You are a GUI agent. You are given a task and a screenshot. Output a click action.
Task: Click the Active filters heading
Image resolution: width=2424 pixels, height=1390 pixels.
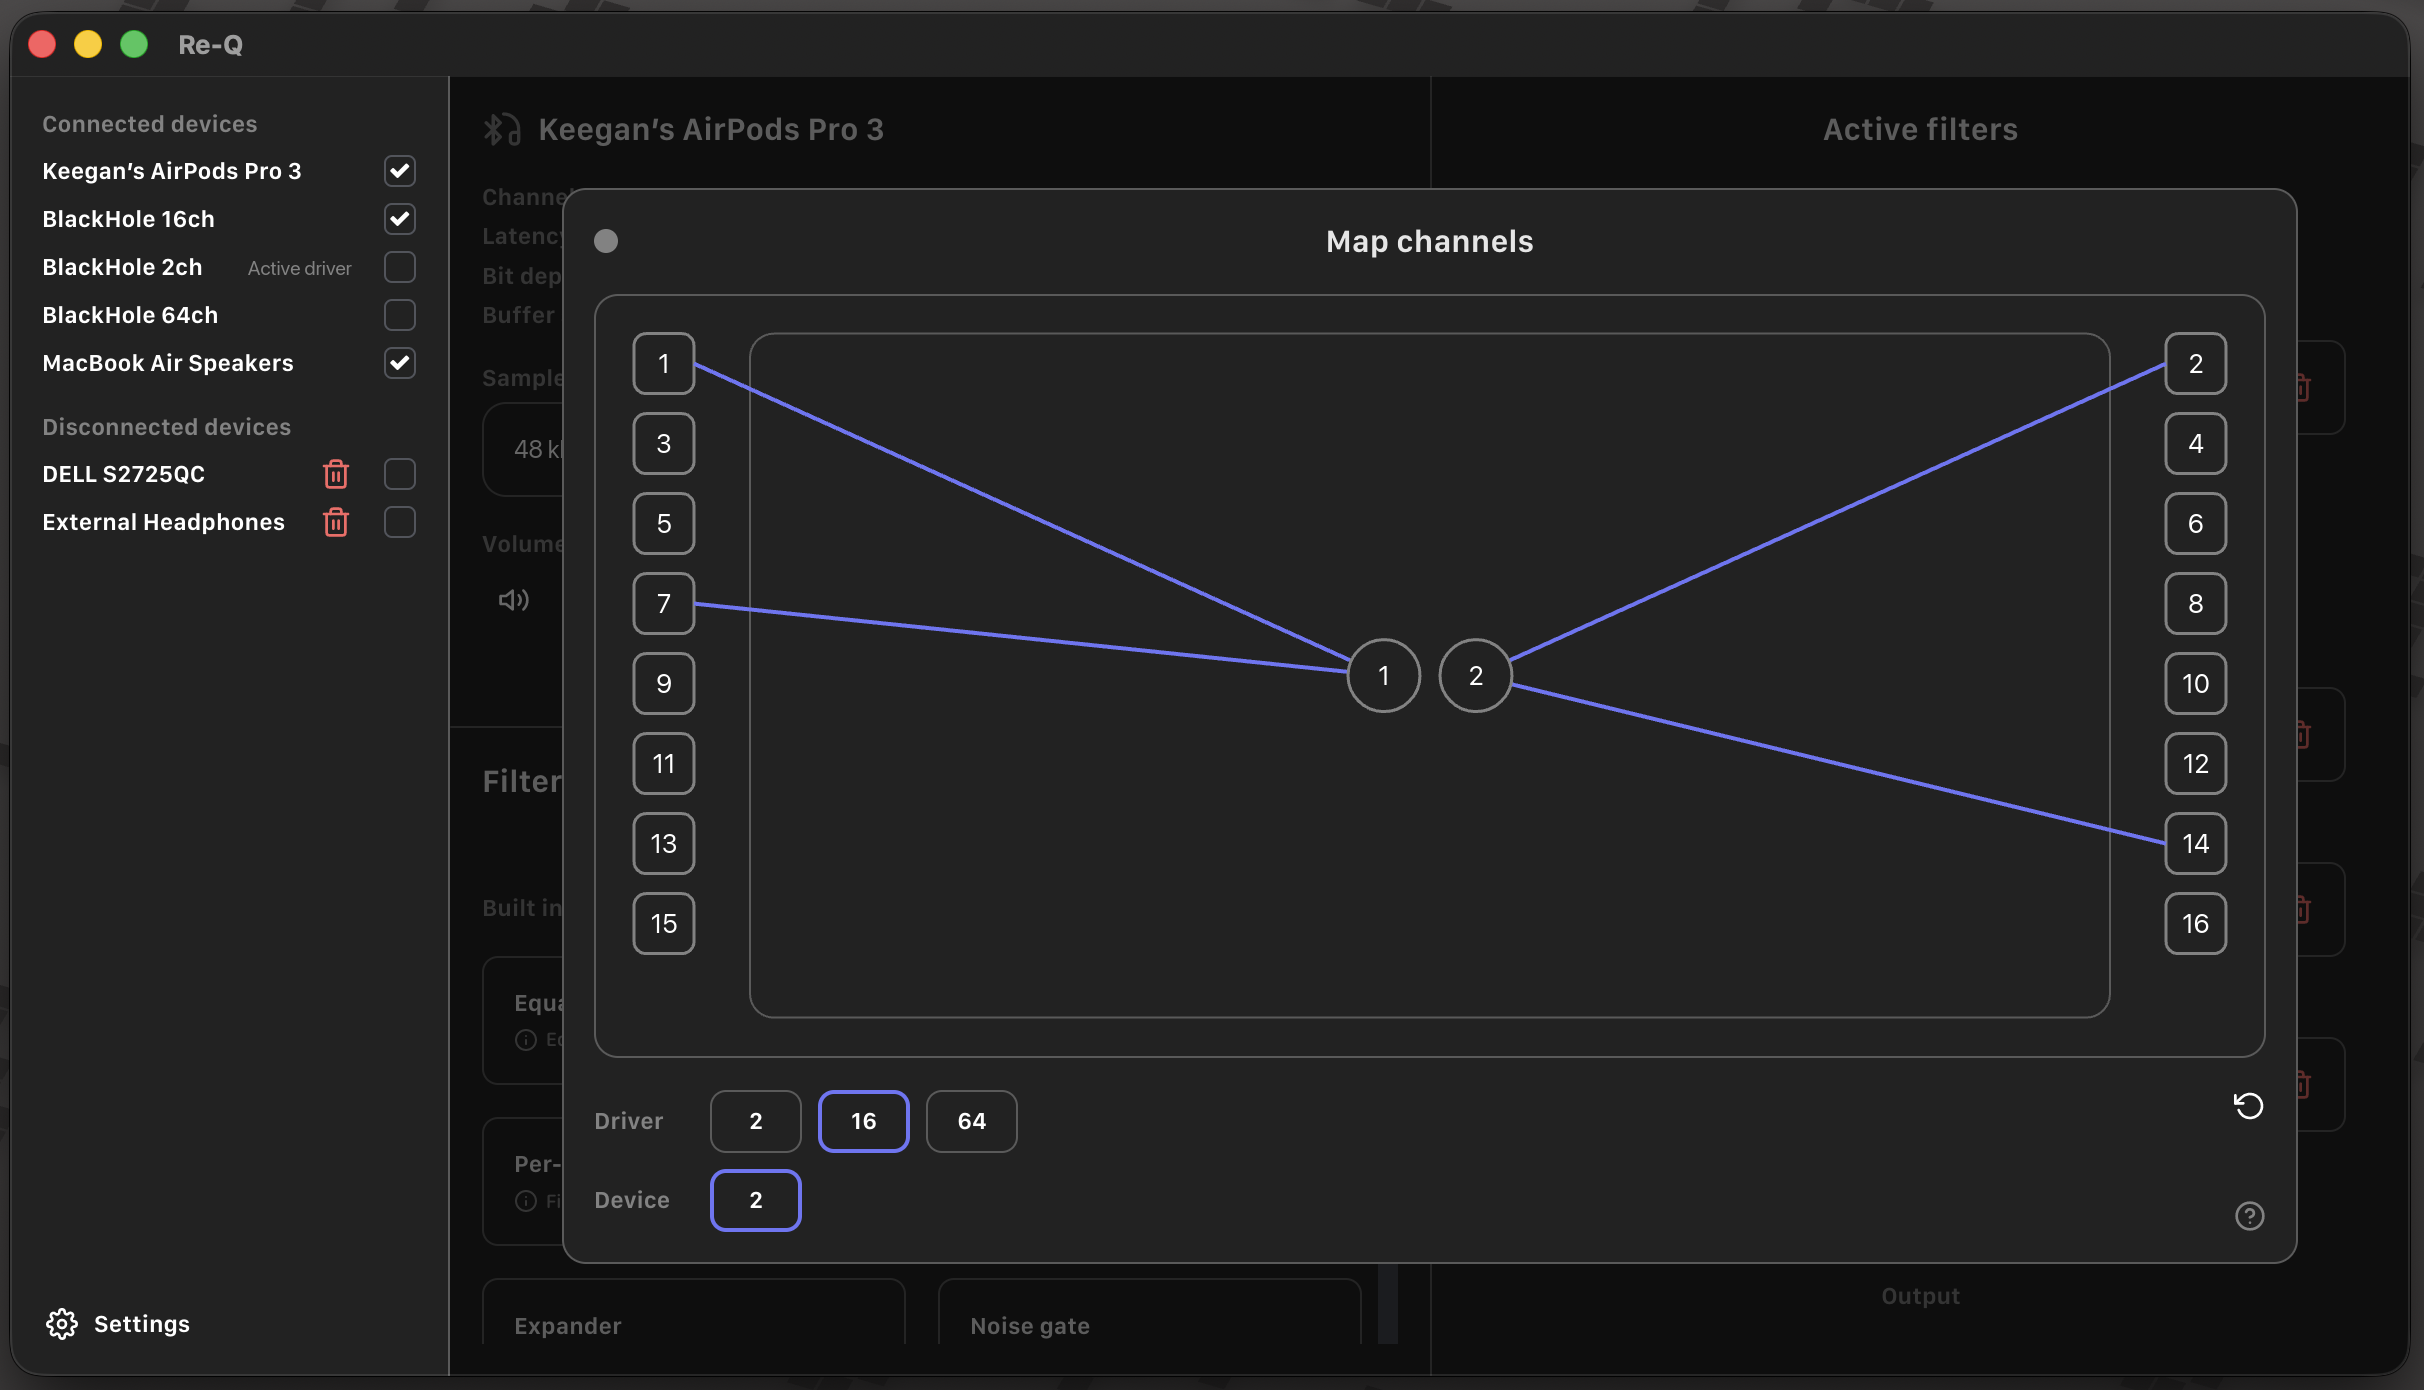click(1920, 130)
